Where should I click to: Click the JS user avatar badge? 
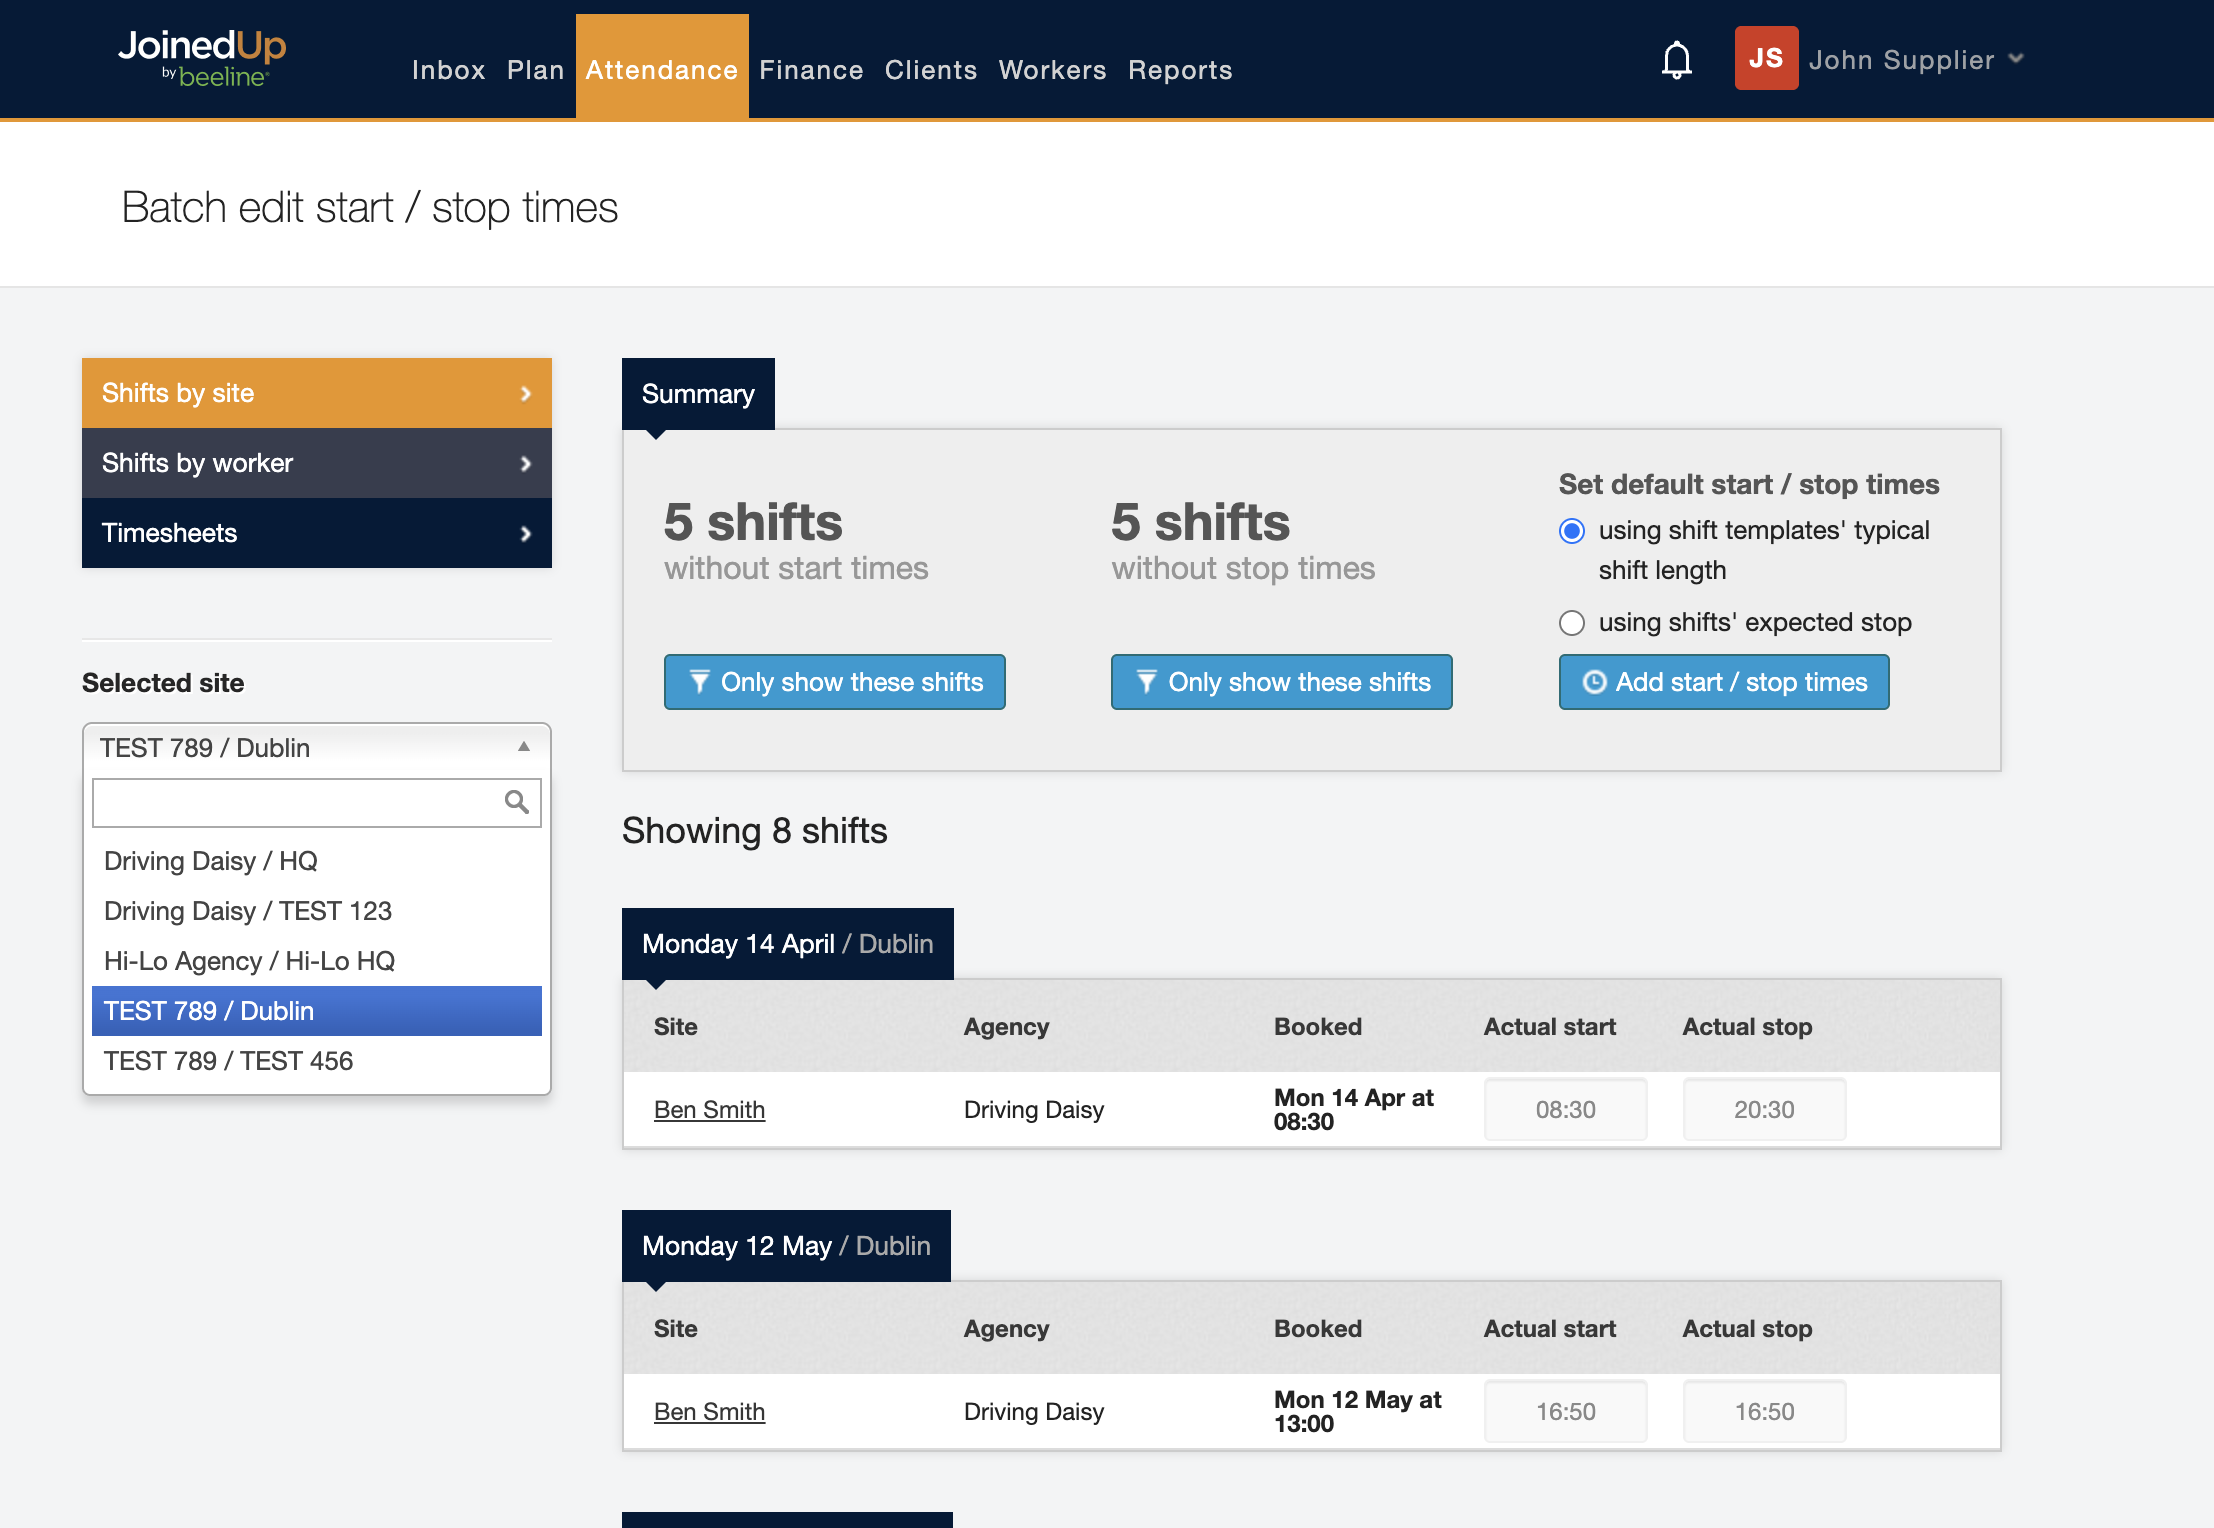coord(1765,59)
